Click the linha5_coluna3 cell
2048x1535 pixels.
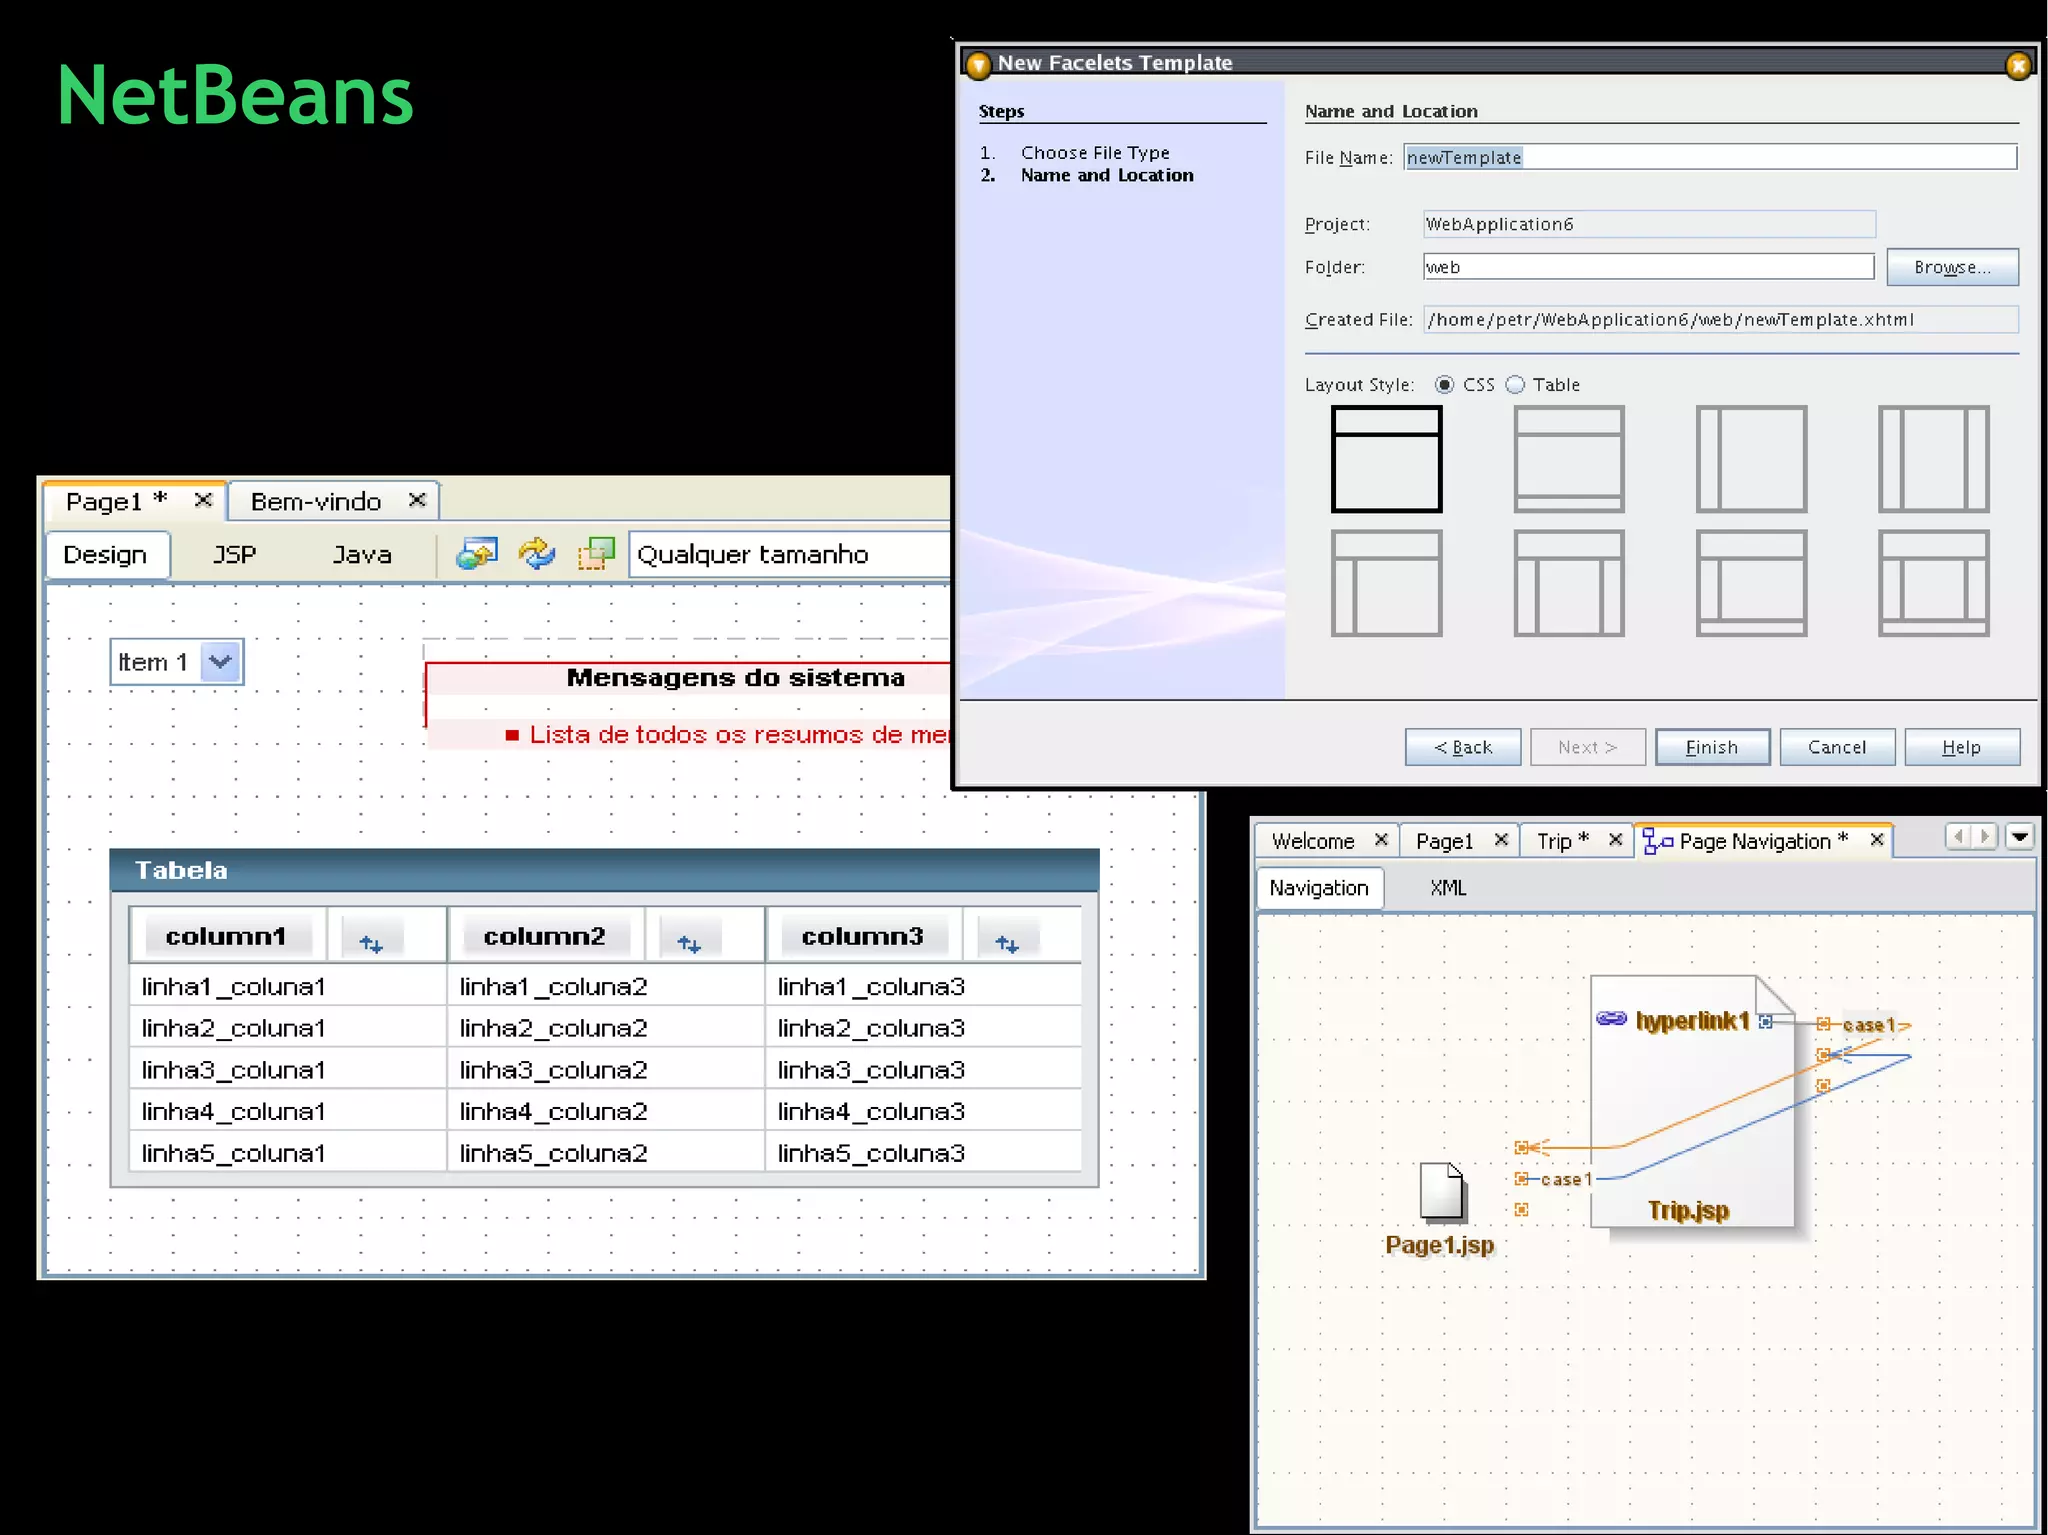point(924,1153)
